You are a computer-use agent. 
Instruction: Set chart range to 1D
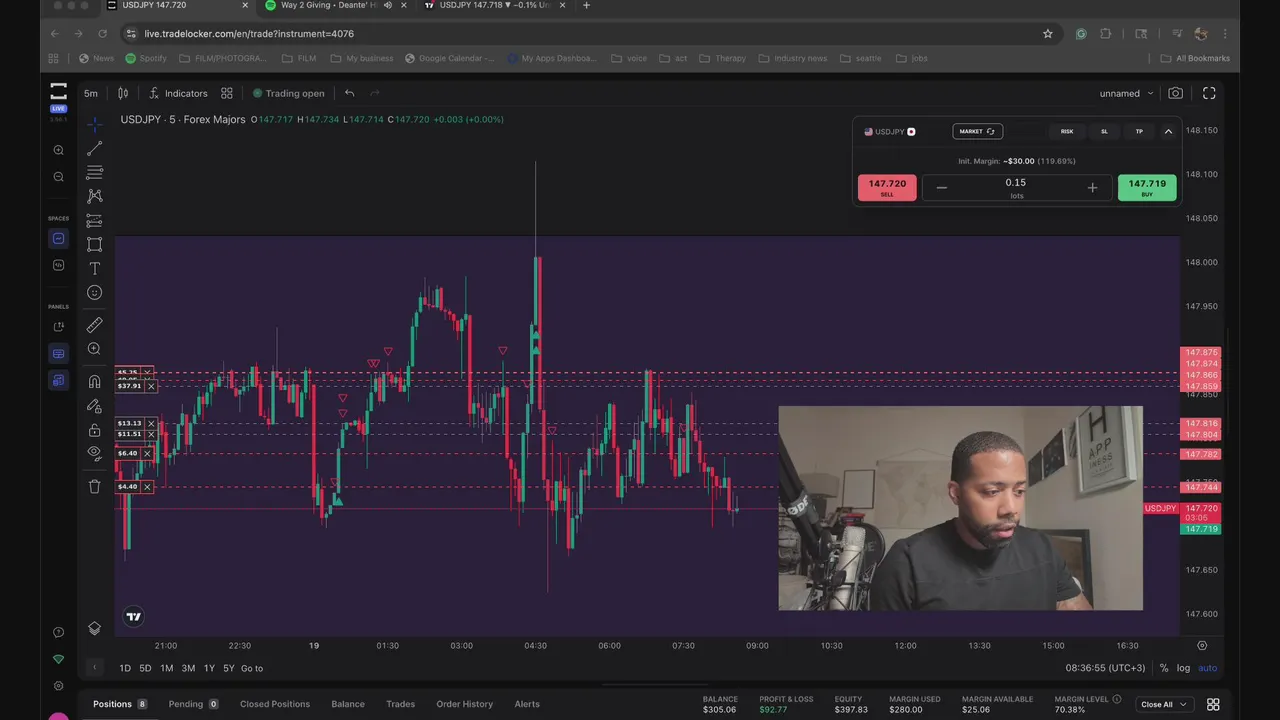(125, 668)
